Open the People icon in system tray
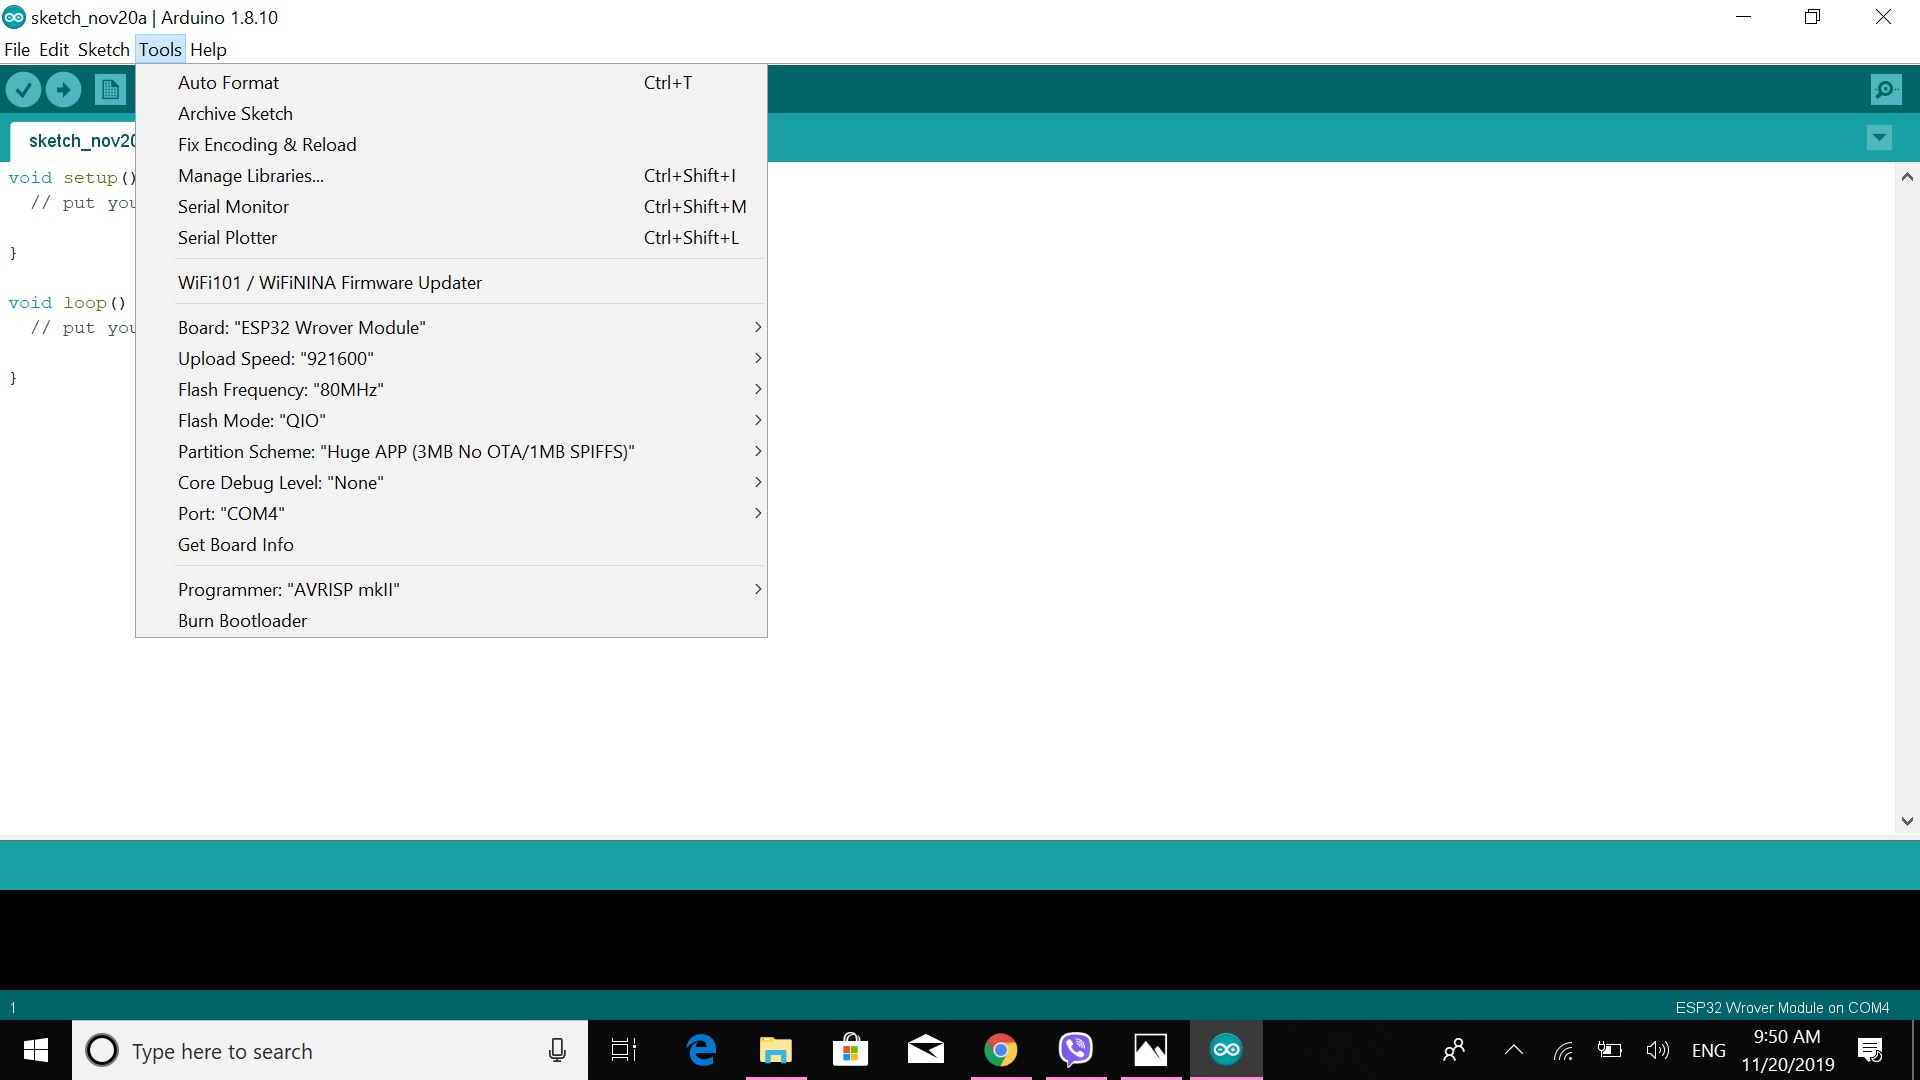Screen dimensions: 1920x1080 [1454, 1050]
